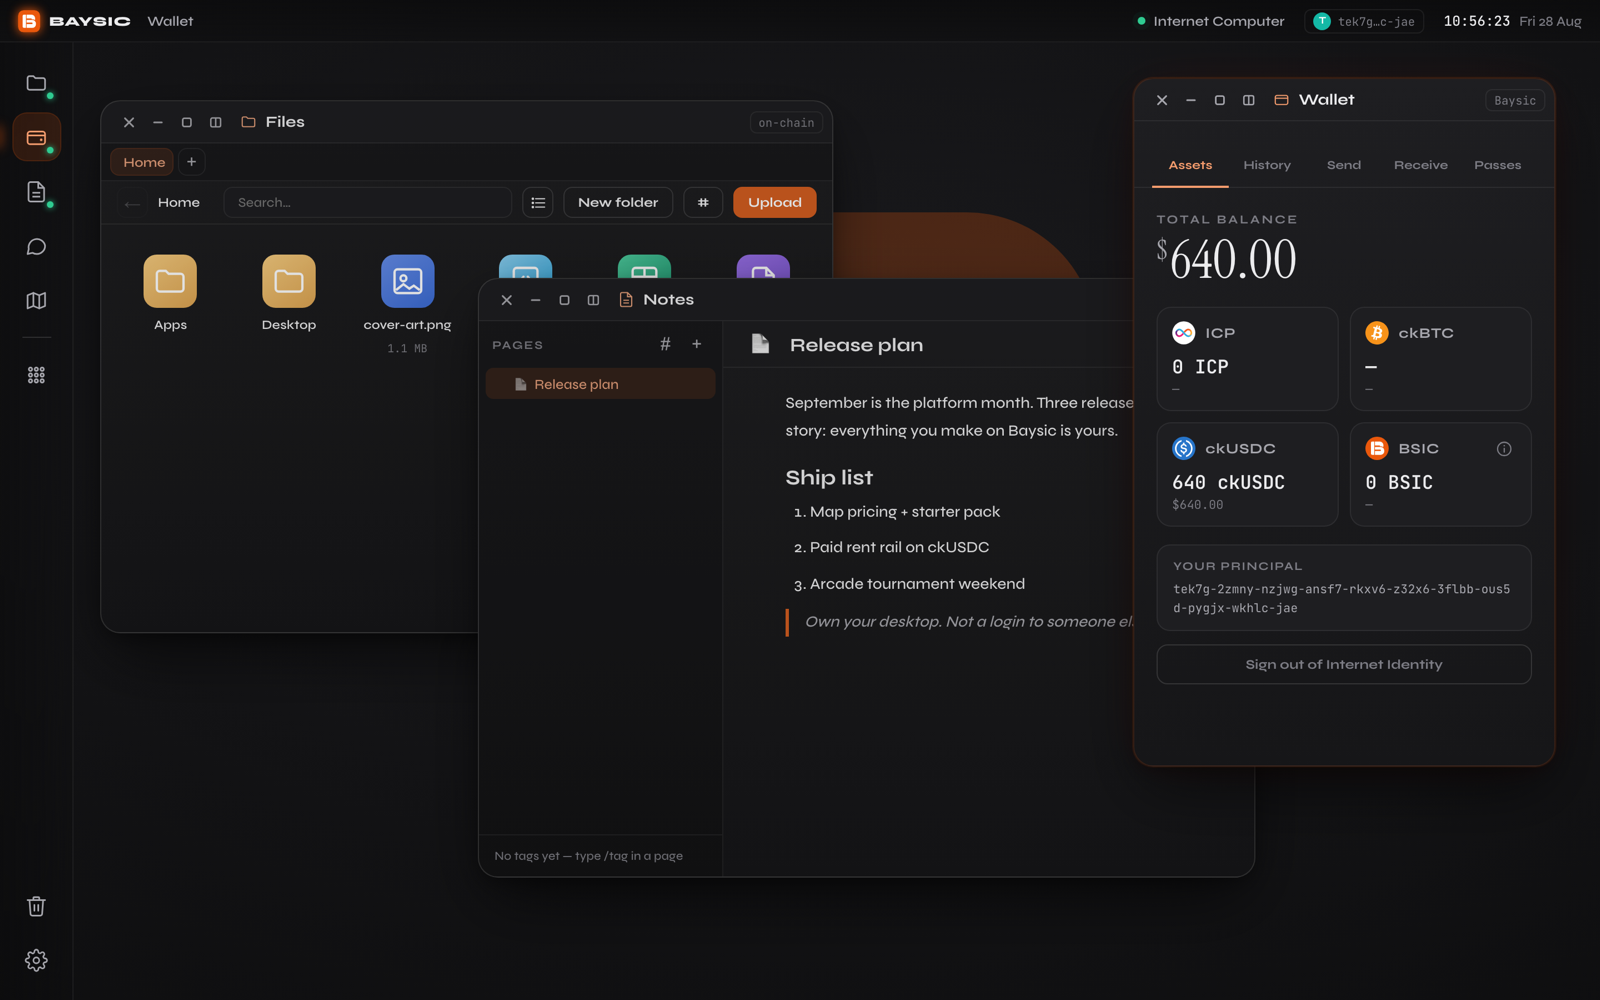
Task: Close the Files window
Action: click(129, 122)
